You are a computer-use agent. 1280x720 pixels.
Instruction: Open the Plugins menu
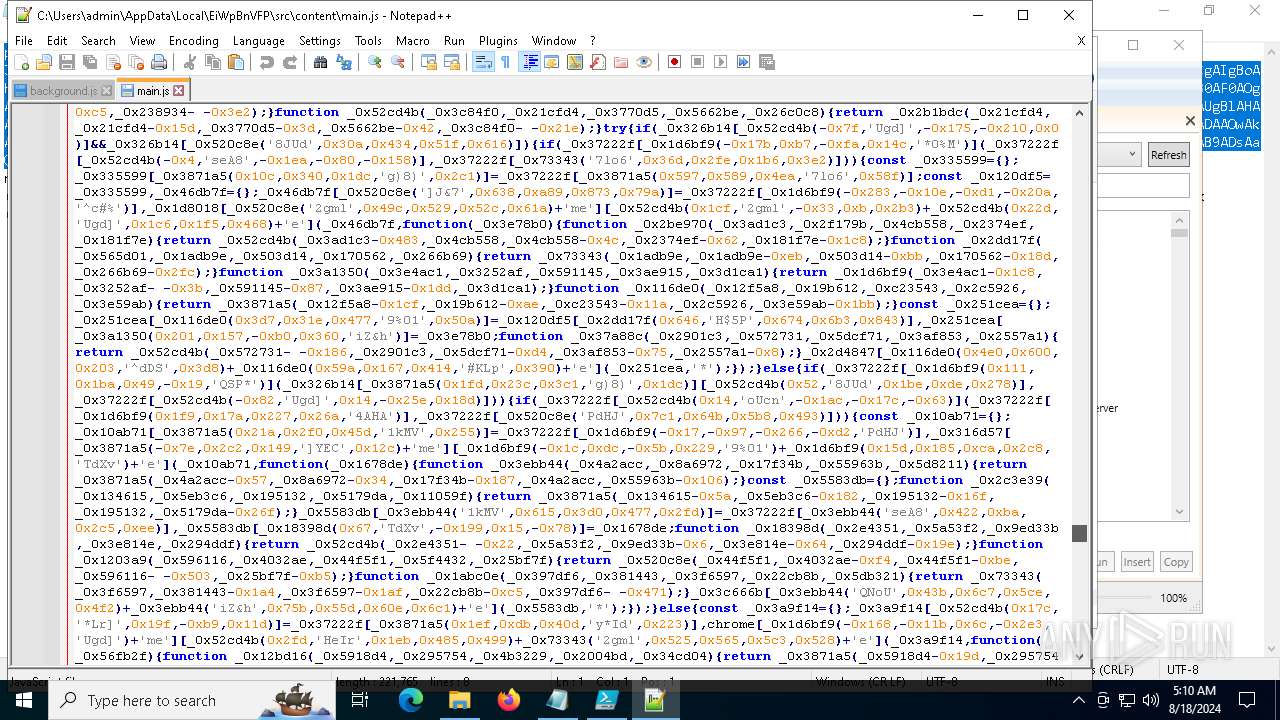coord(498,41)
